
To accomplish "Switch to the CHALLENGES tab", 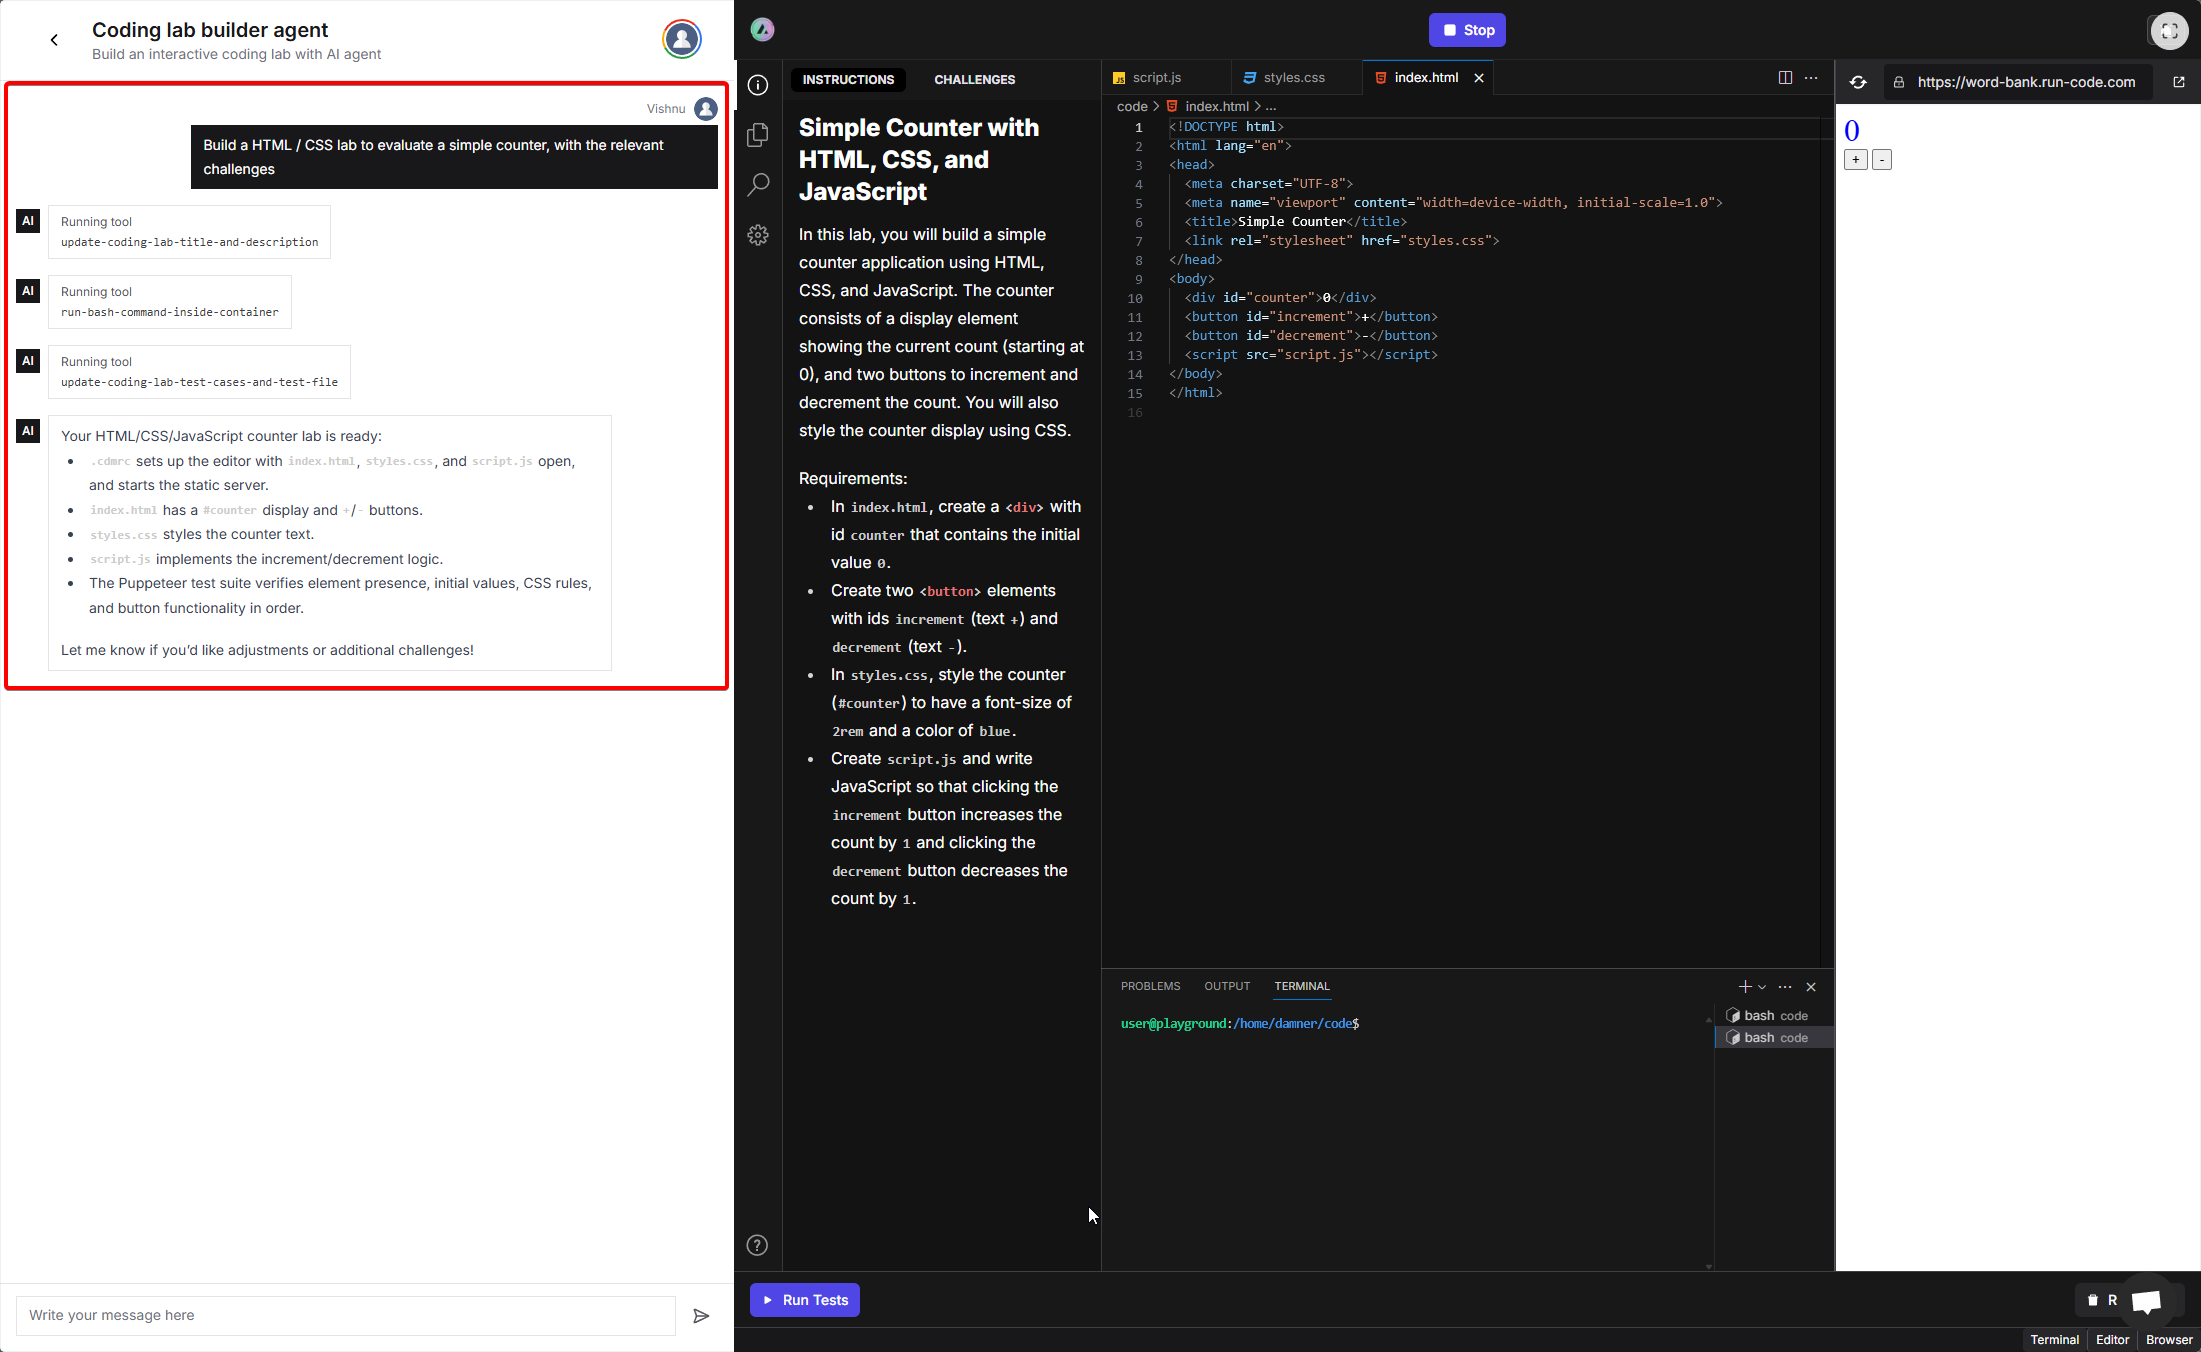I will click(x=974, y=79).
